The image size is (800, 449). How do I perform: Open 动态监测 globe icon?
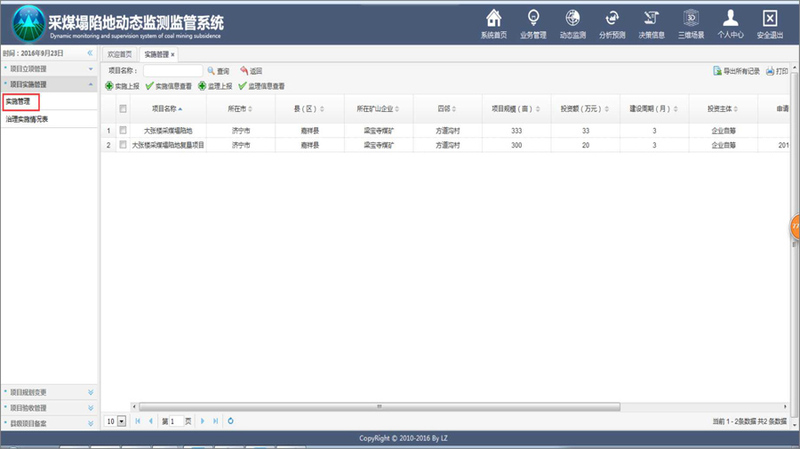[572, 19]
